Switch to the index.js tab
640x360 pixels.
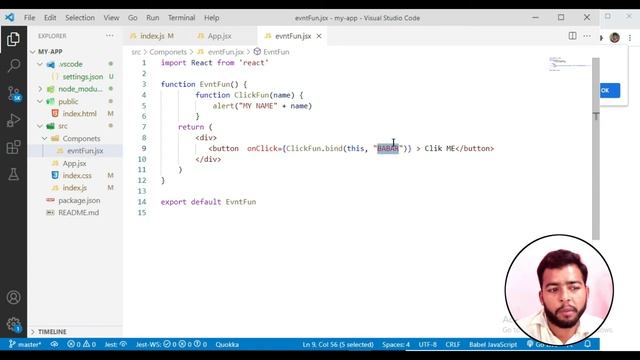pyautogui.click(x=152, y=36)
